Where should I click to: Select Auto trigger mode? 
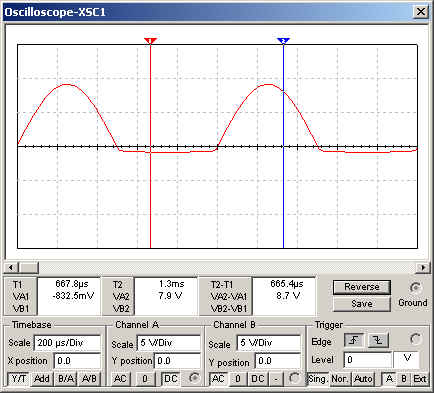click(x=363, y=379)
